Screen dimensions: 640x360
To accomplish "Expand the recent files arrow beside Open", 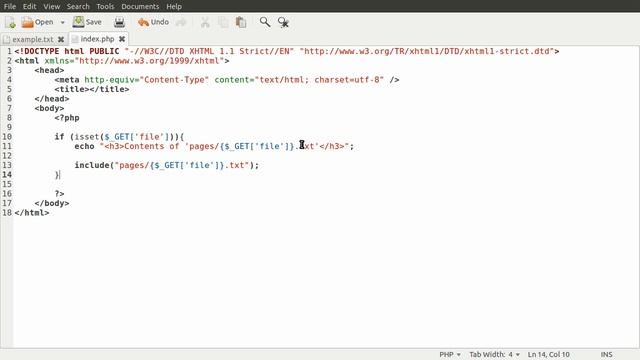I will click(x=62, y=22).
